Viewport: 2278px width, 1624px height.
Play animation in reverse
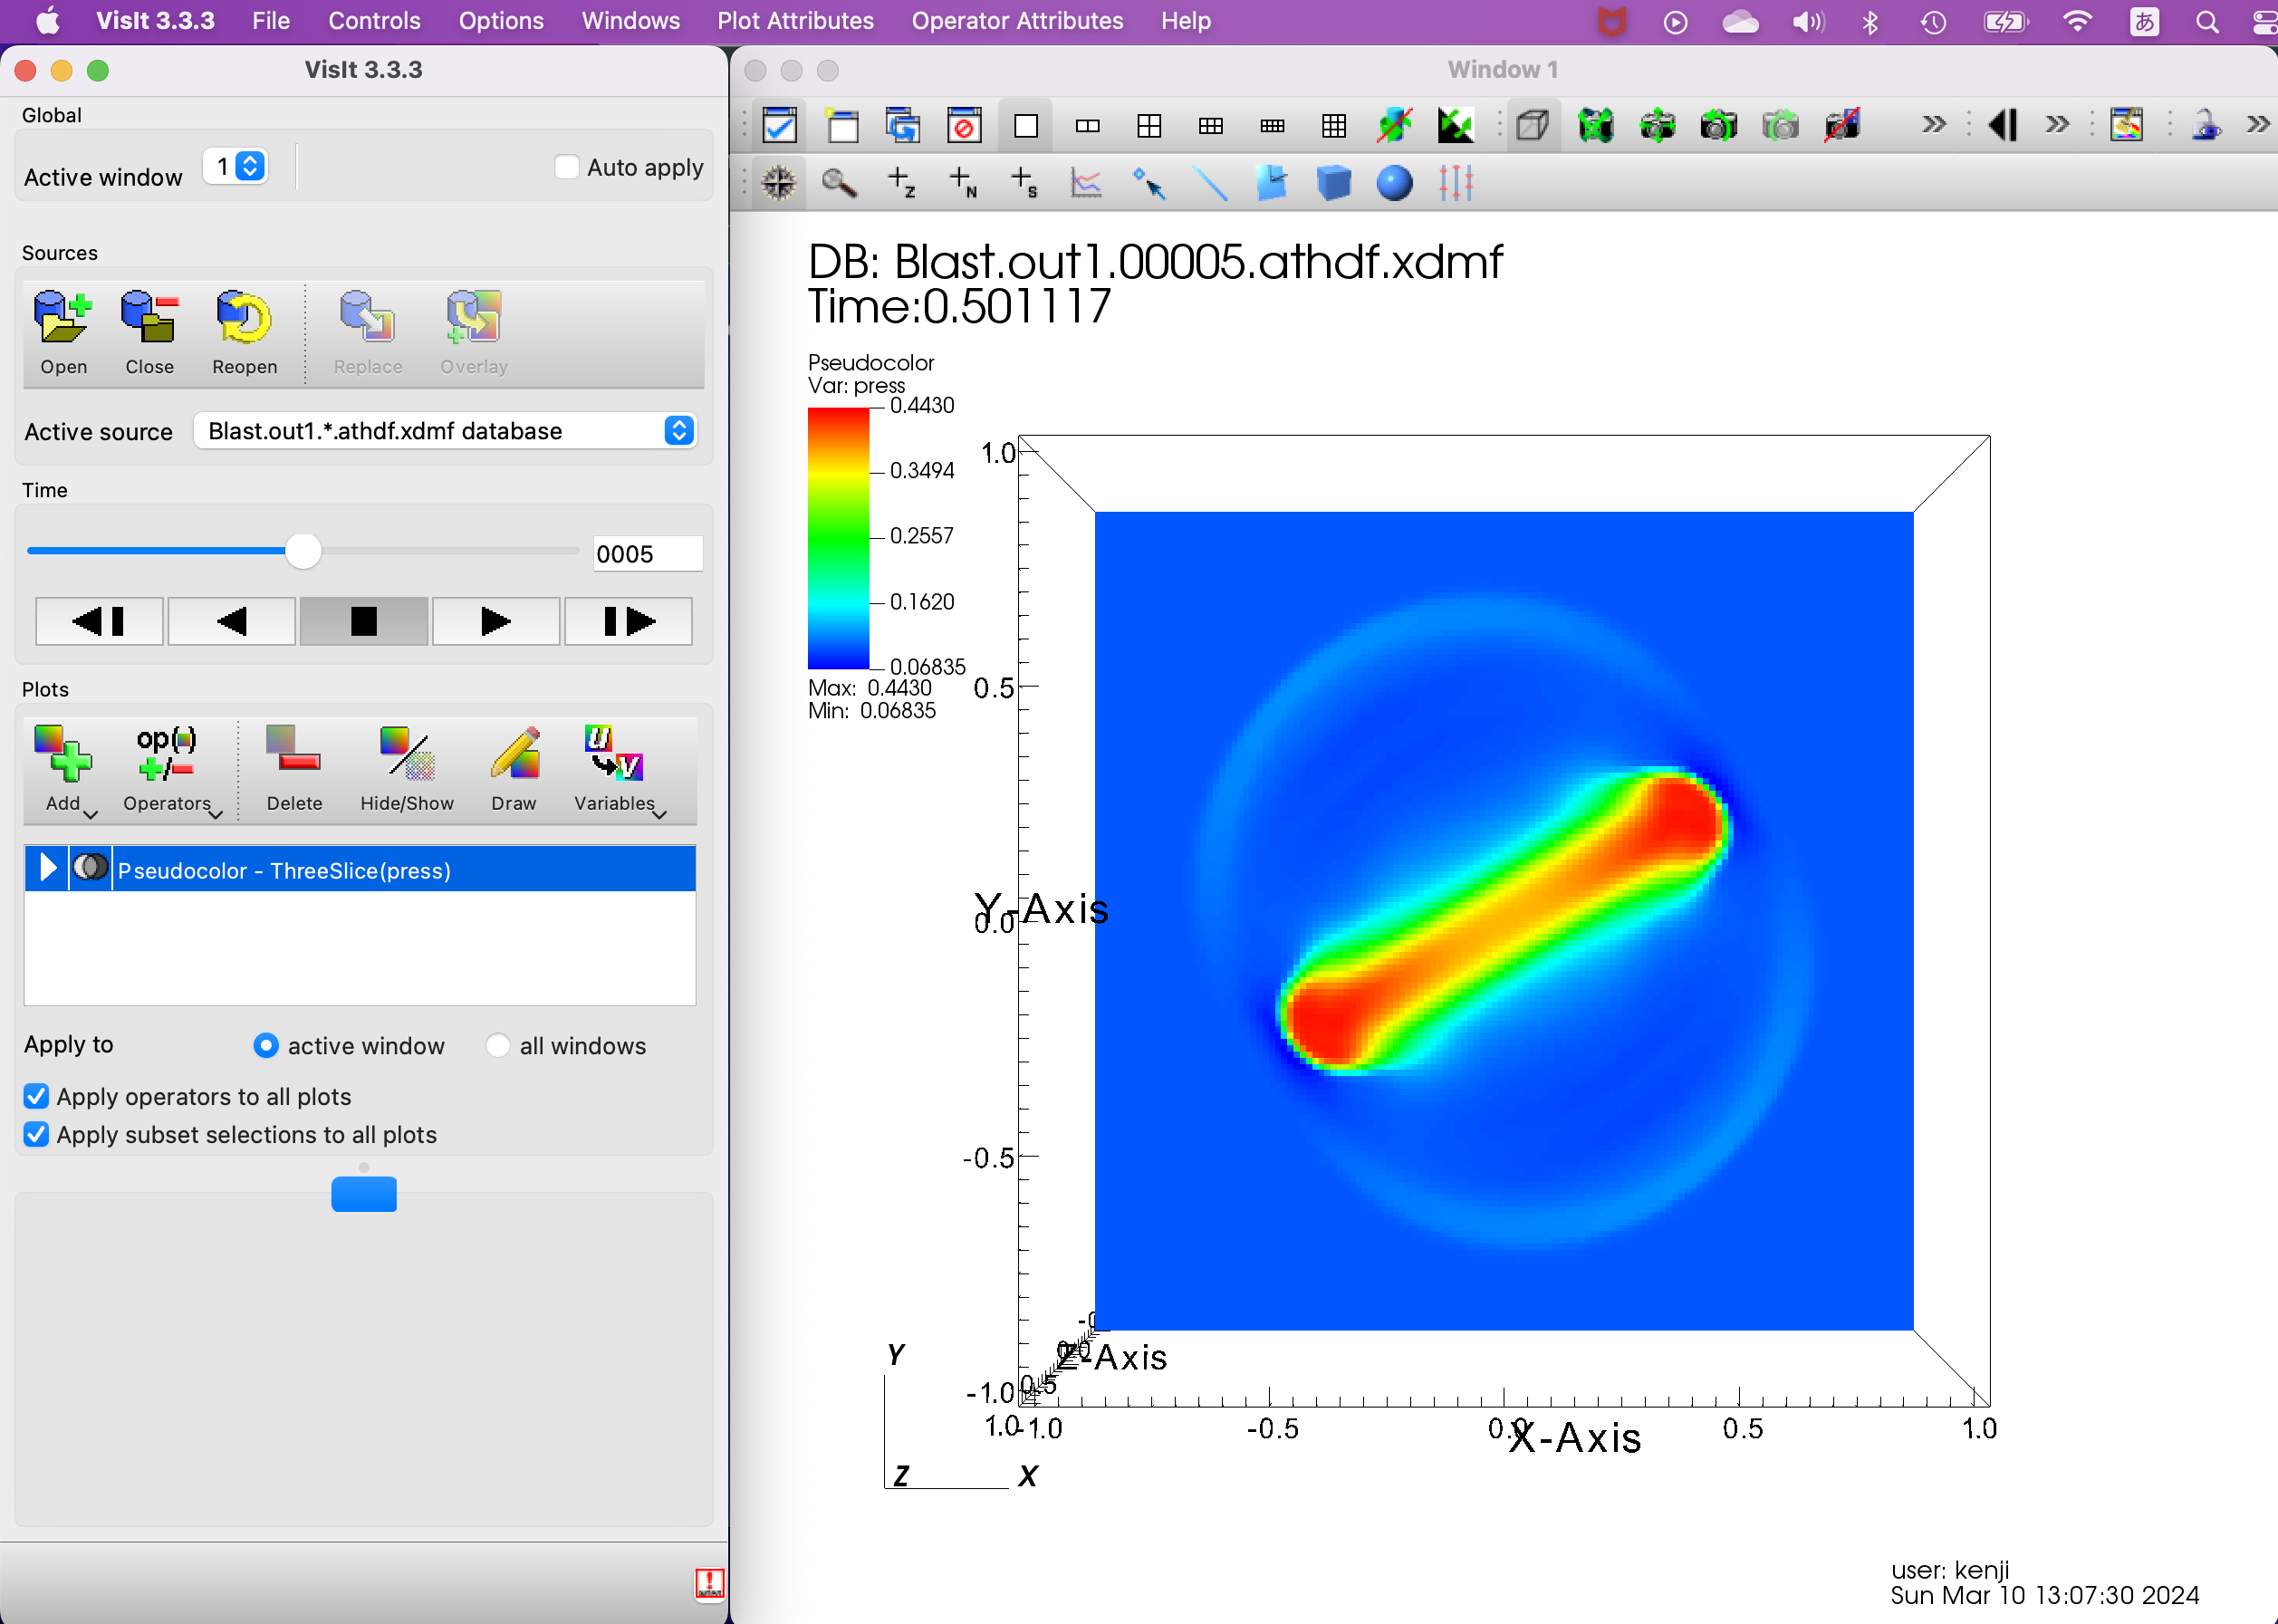click(x=232, y=621)
